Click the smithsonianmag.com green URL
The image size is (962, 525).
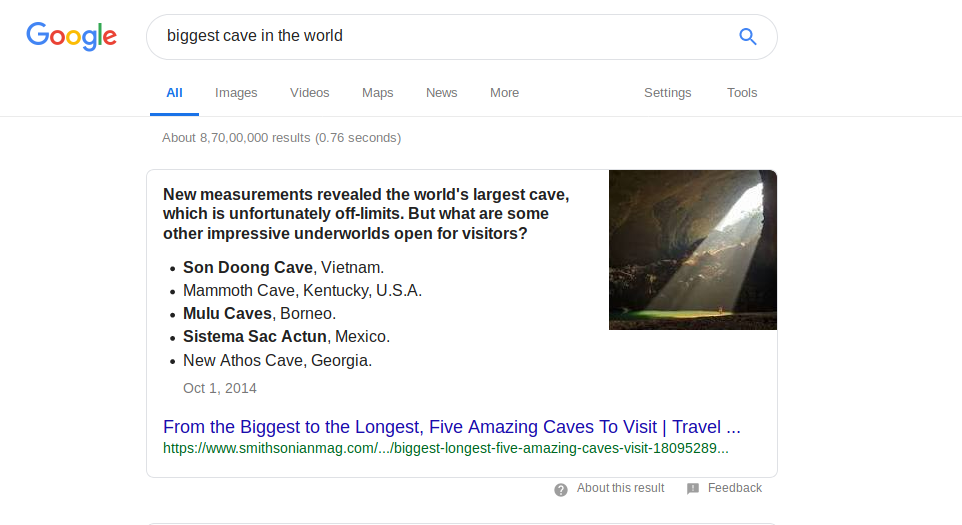[x=445, y=448]
